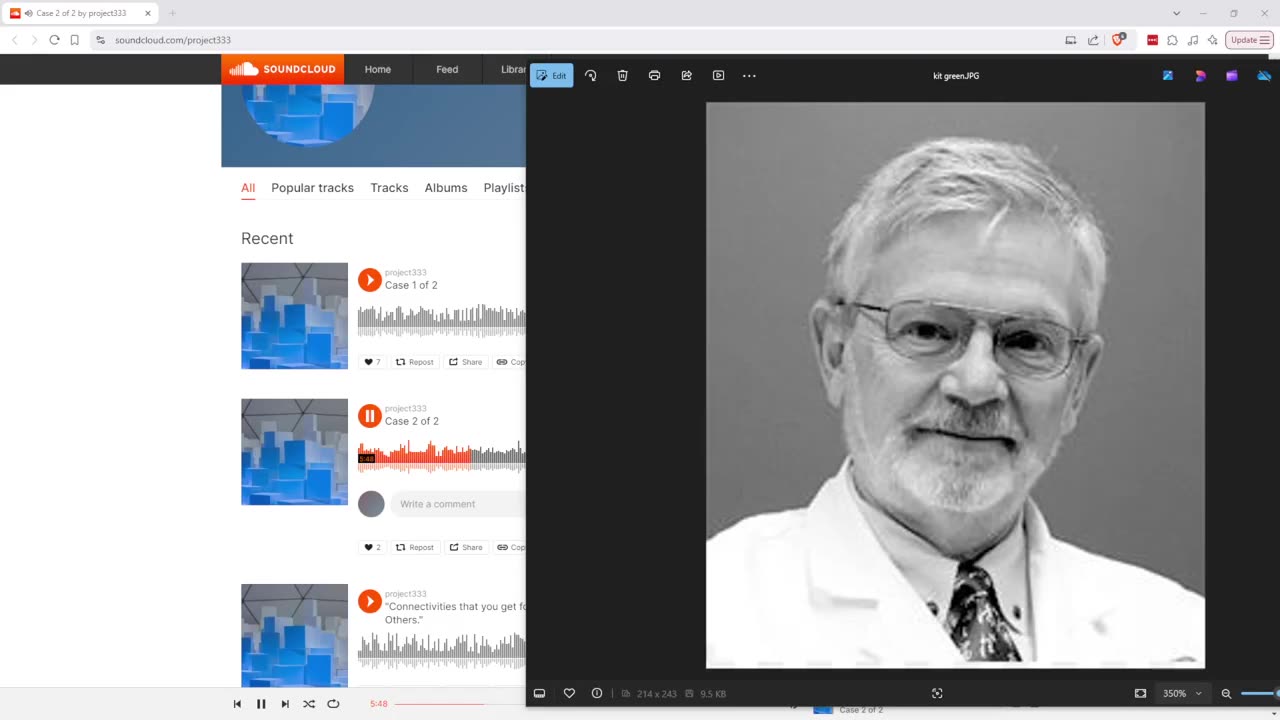Open Case 1 of 2 artwork thumbnail
This screenshot has width=1280, height=720.
point(294,316)
